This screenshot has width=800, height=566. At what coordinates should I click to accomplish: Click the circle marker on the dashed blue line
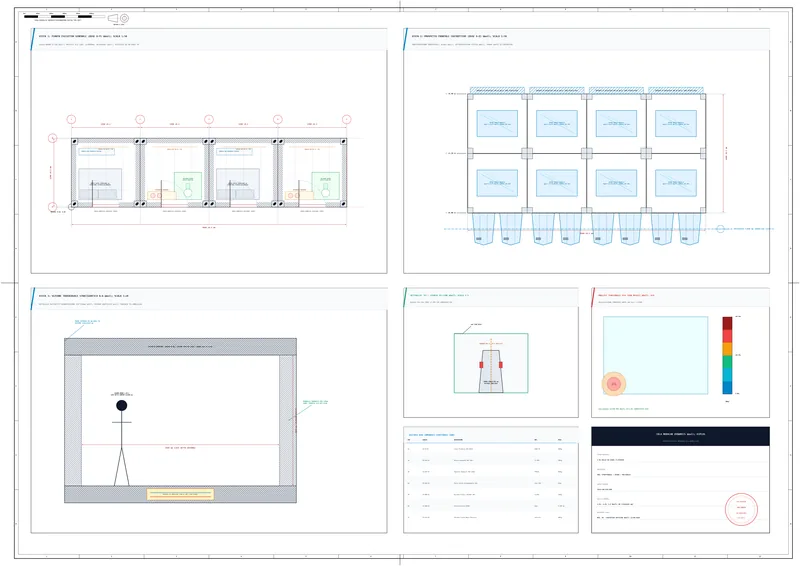[x=720, y=229]
